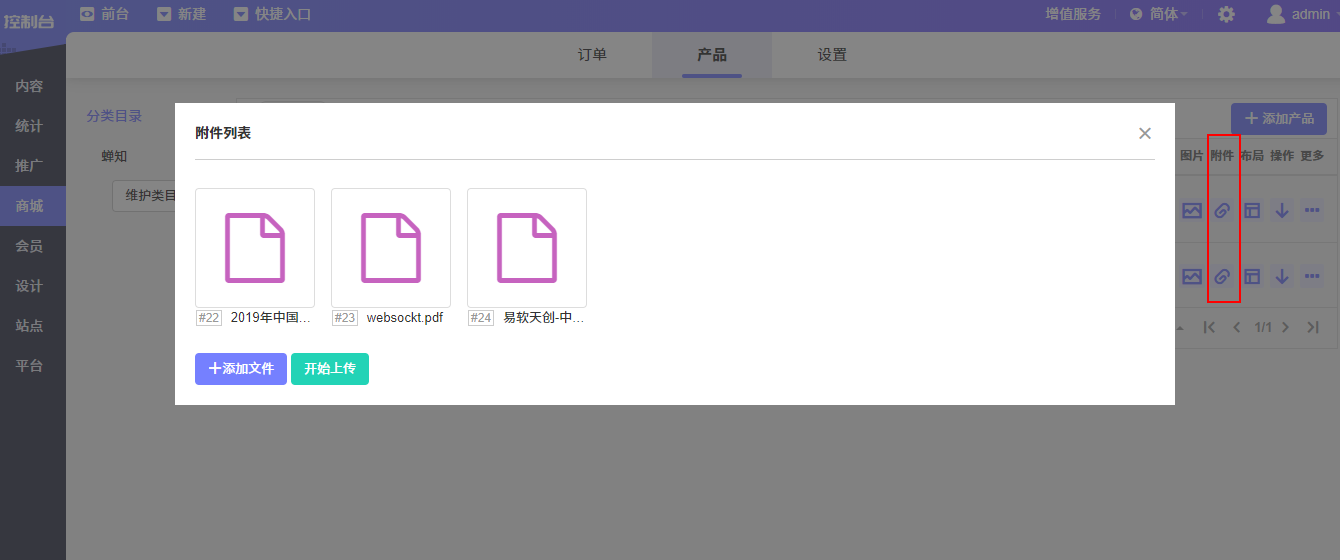
Task: Close the 附件列表 dialog with the X
Action: pyautogui.click(x=1145, y=133)
